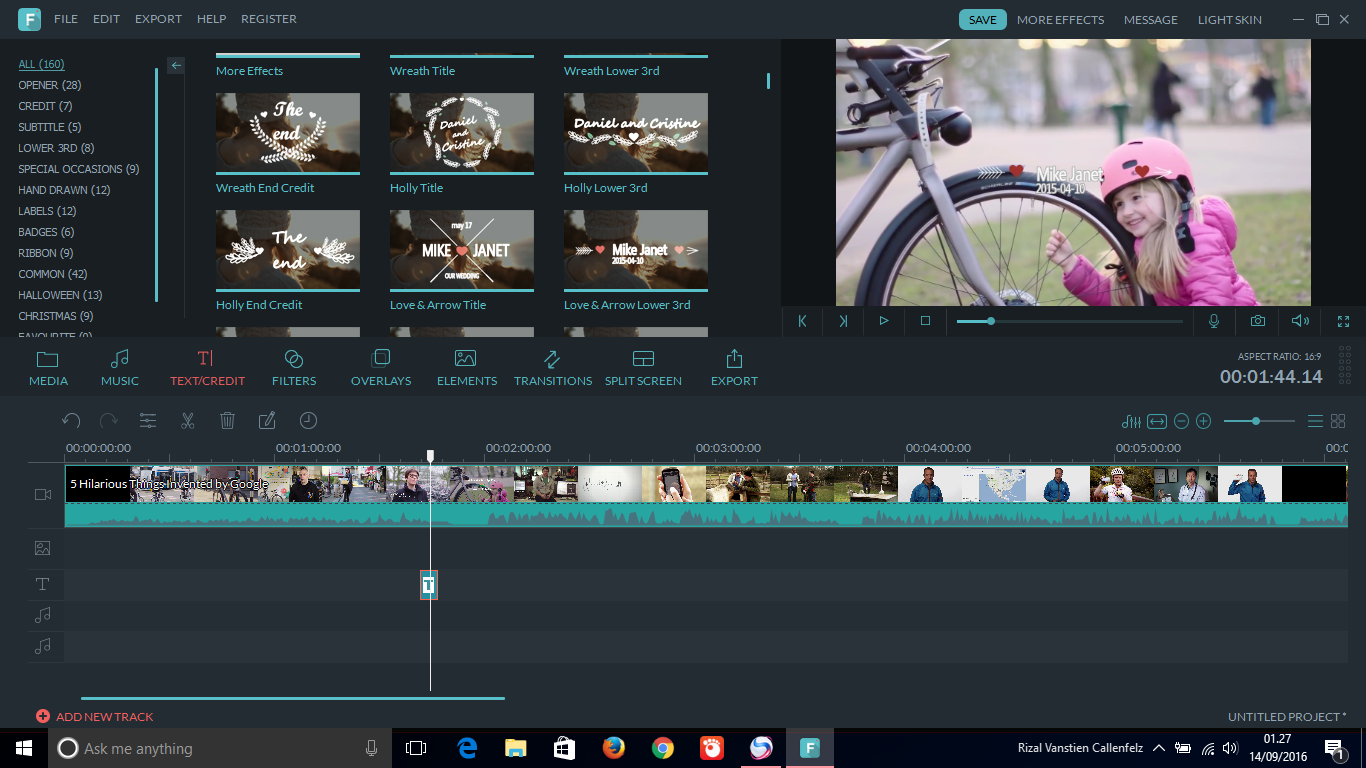Switch to Light Skin theme

click(1229, 19)
